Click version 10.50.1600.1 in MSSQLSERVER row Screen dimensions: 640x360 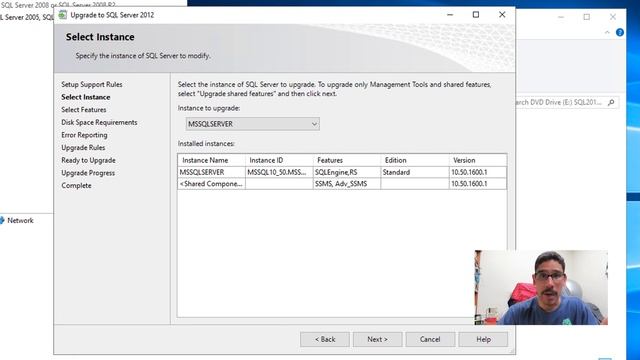pos(478,172)
